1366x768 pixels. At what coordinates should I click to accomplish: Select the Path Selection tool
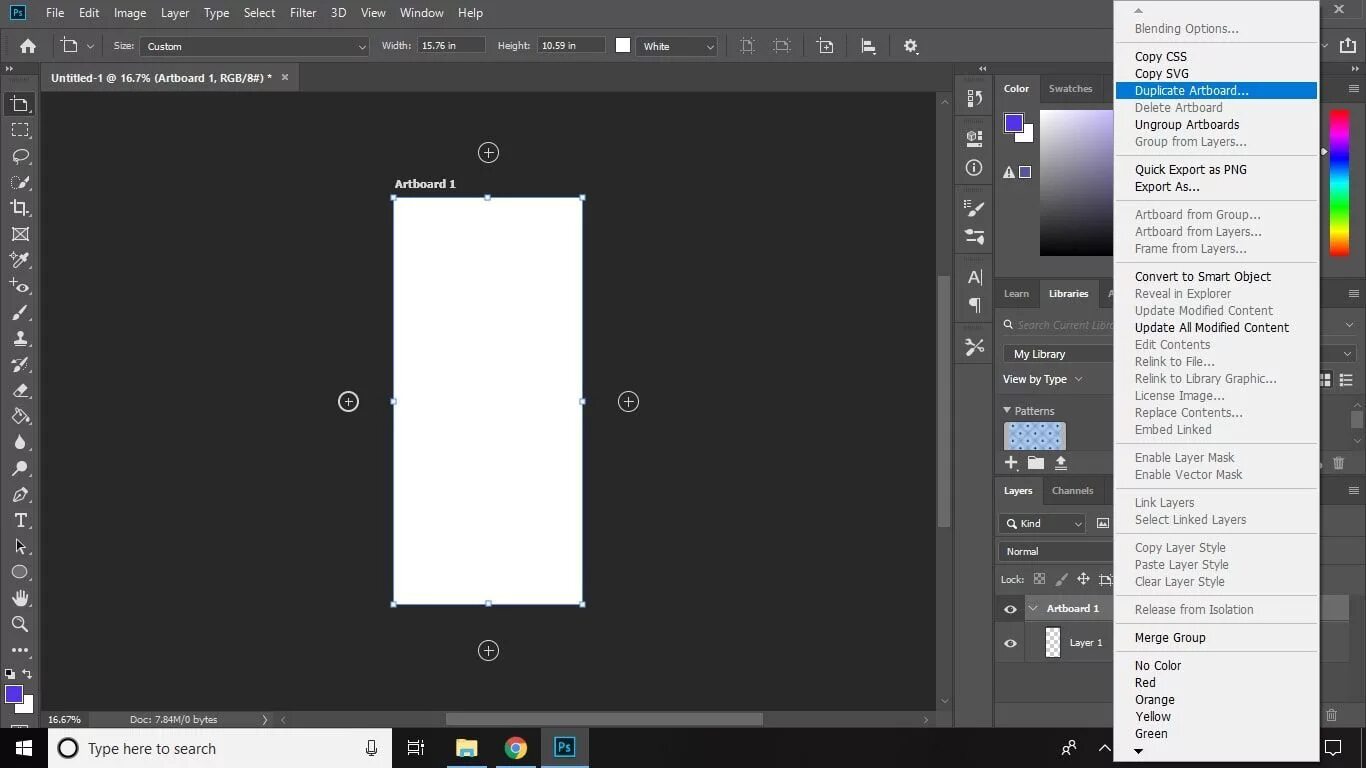tap(20, 547)
